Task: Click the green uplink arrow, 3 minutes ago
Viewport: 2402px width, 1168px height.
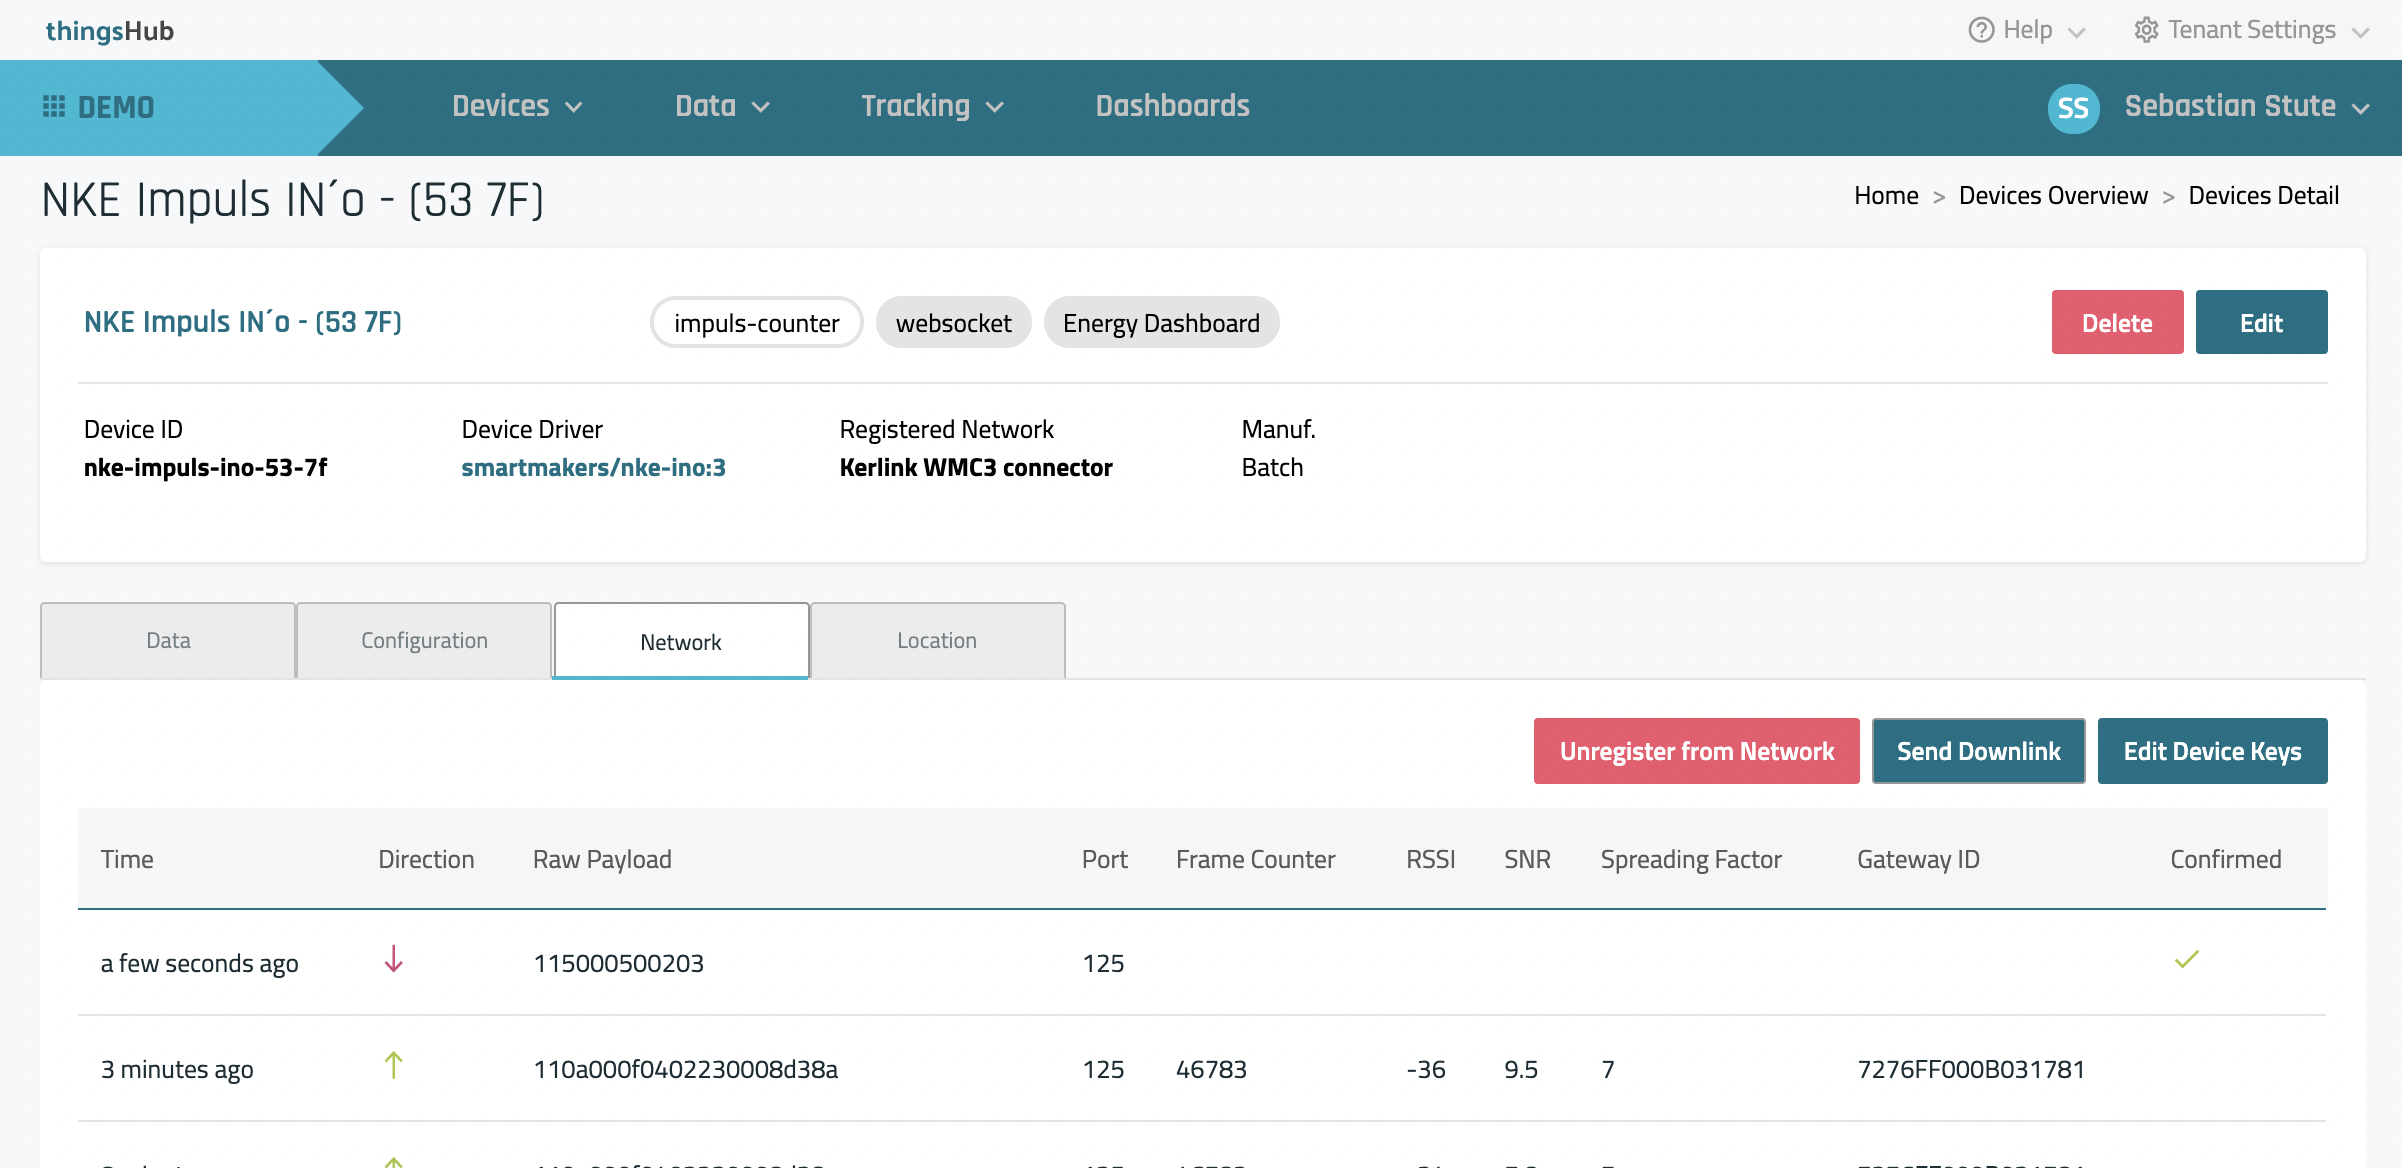Action: (394, 1066)
